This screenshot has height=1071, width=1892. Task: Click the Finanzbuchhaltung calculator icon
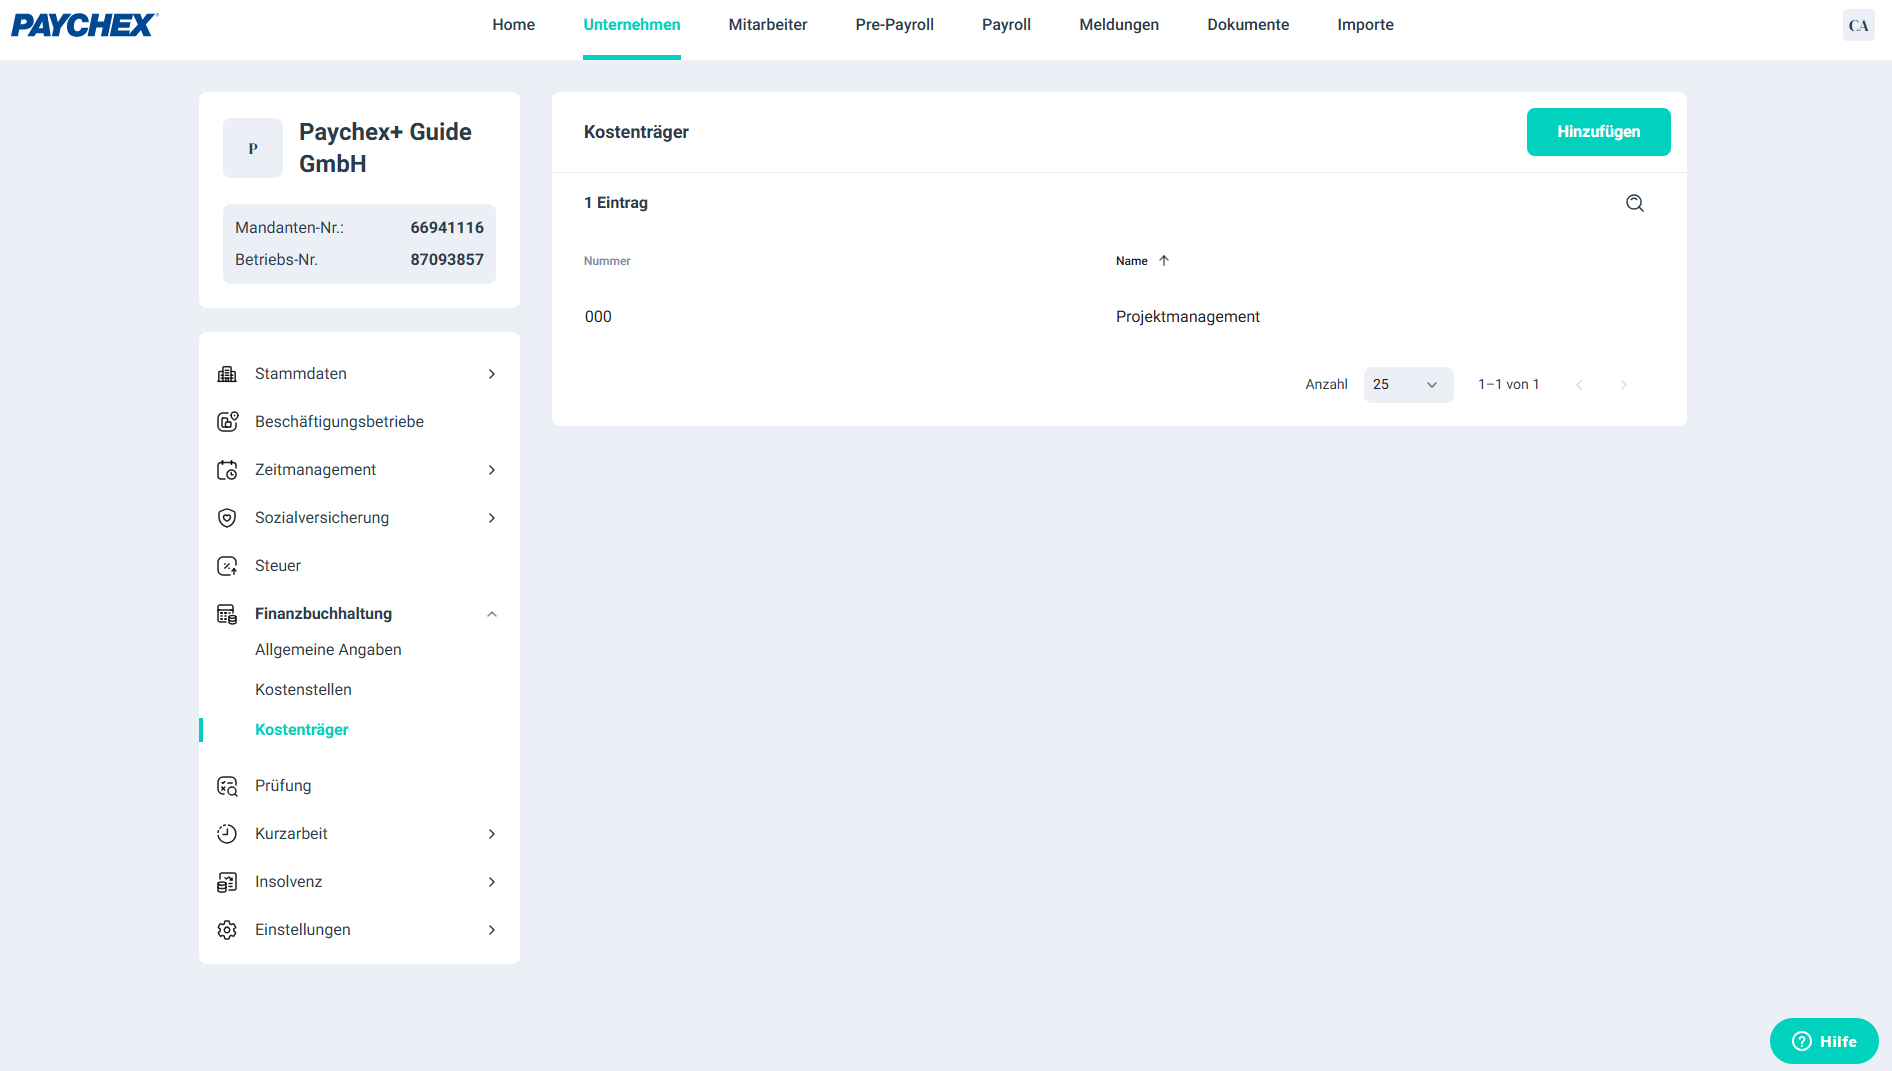(227, 614)
